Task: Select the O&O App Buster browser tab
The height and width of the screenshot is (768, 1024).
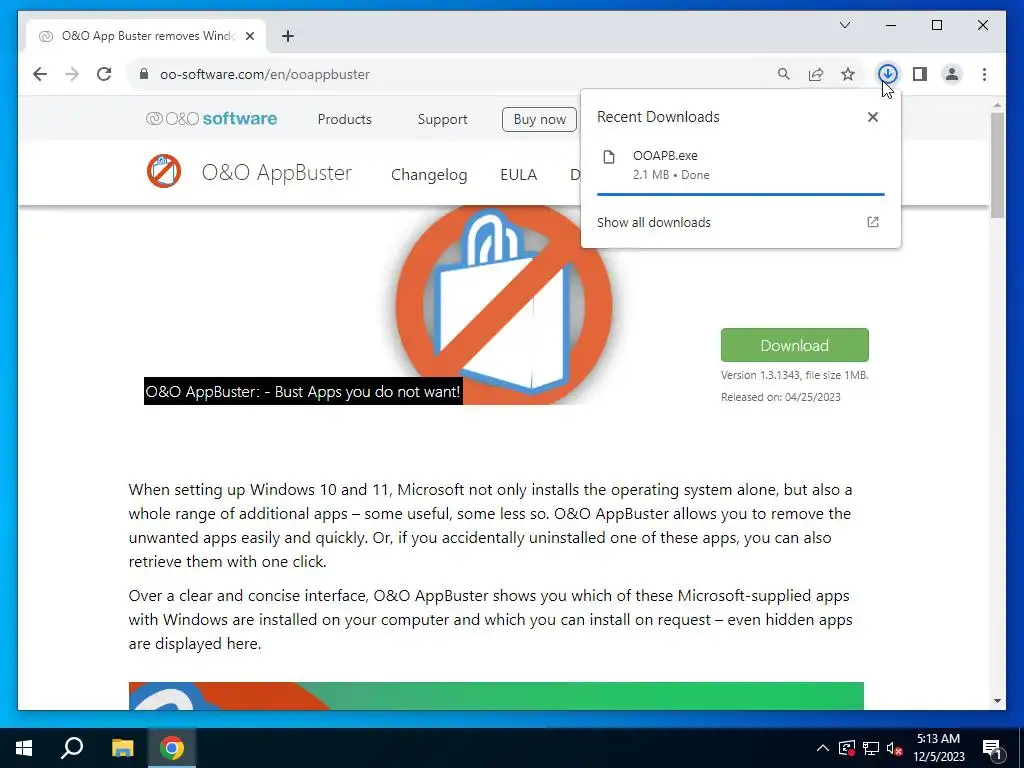Action: click(x=146, y=36)
